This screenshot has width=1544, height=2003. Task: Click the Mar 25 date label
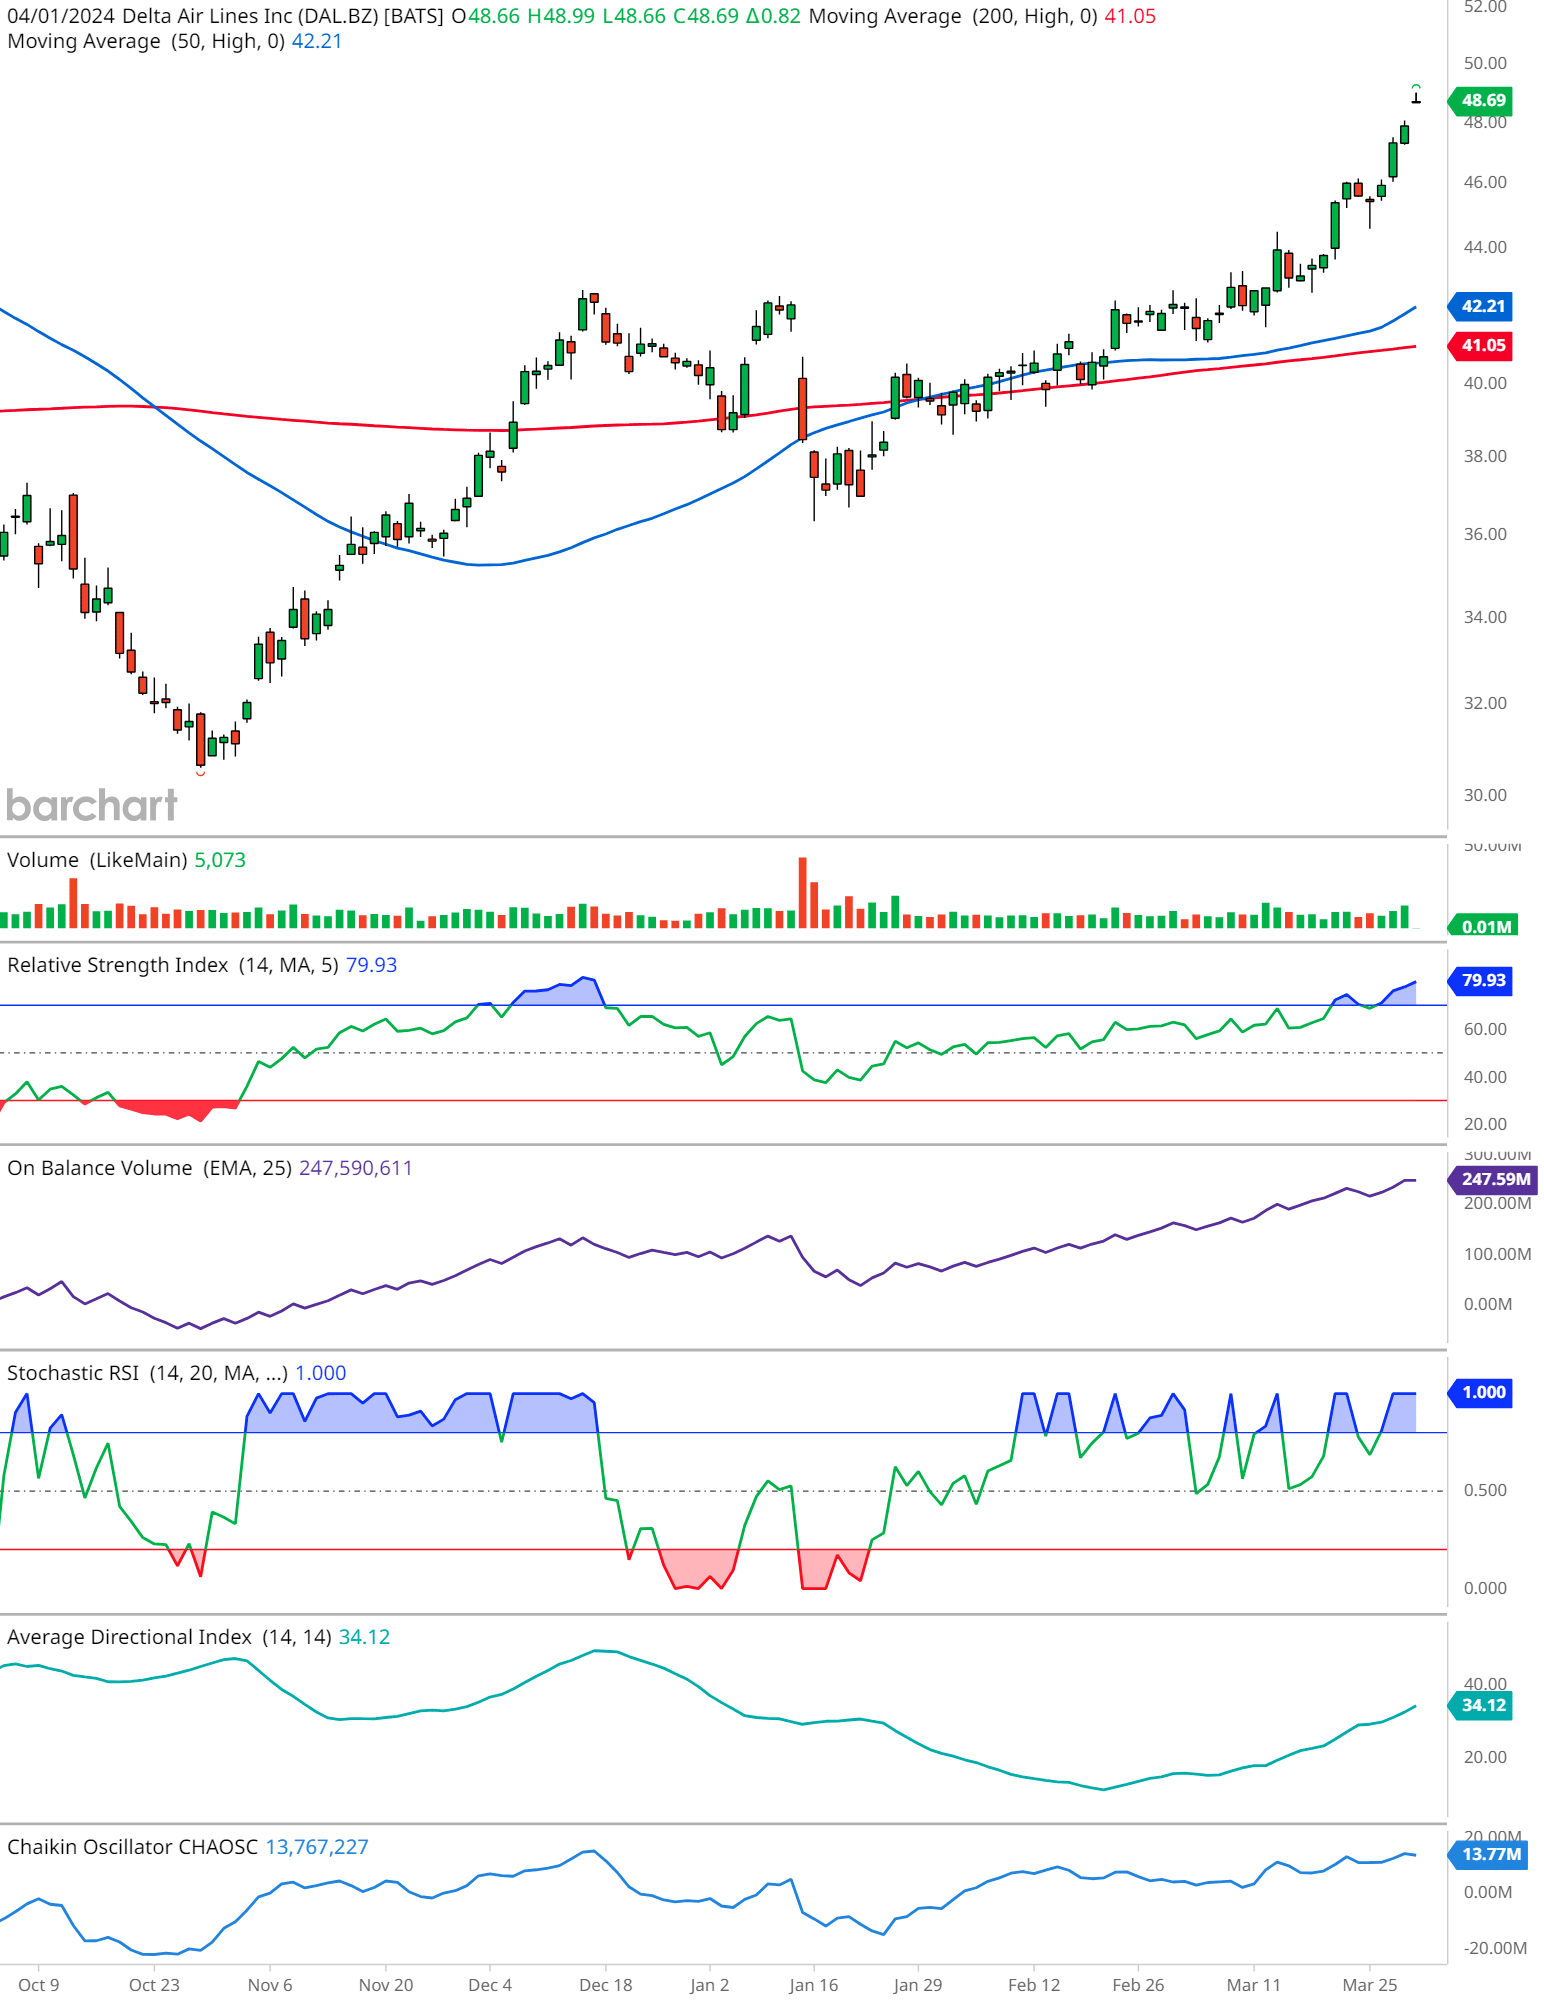[x=1370, y=1985]
